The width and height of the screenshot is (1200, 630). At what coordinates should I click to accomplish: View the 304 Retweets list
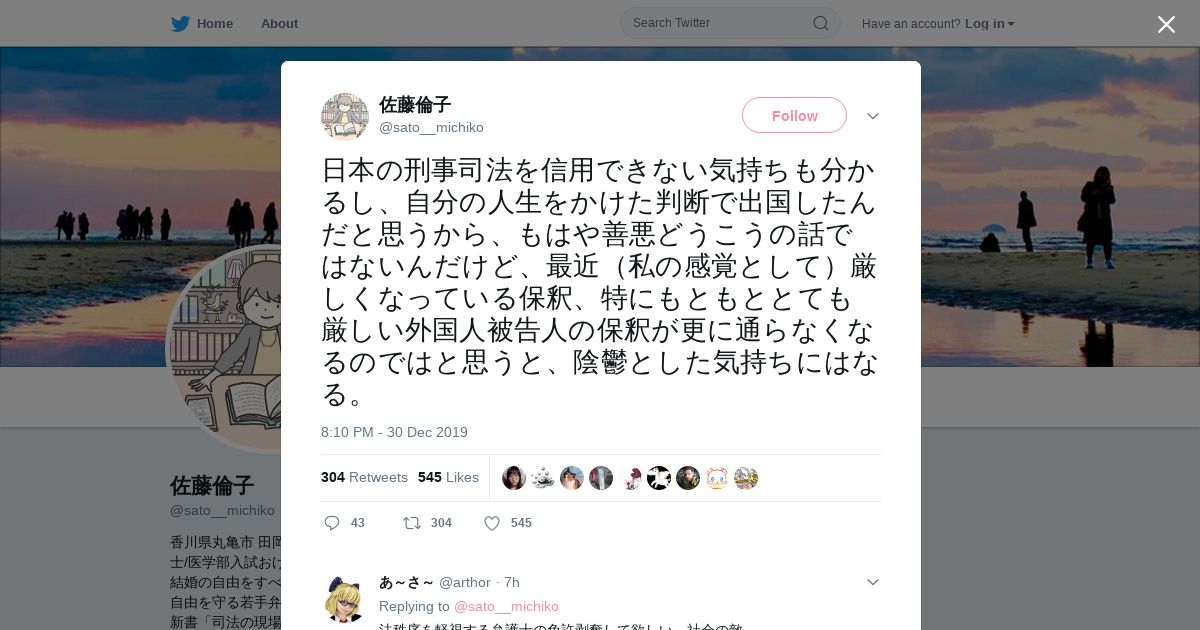(364, 477)
